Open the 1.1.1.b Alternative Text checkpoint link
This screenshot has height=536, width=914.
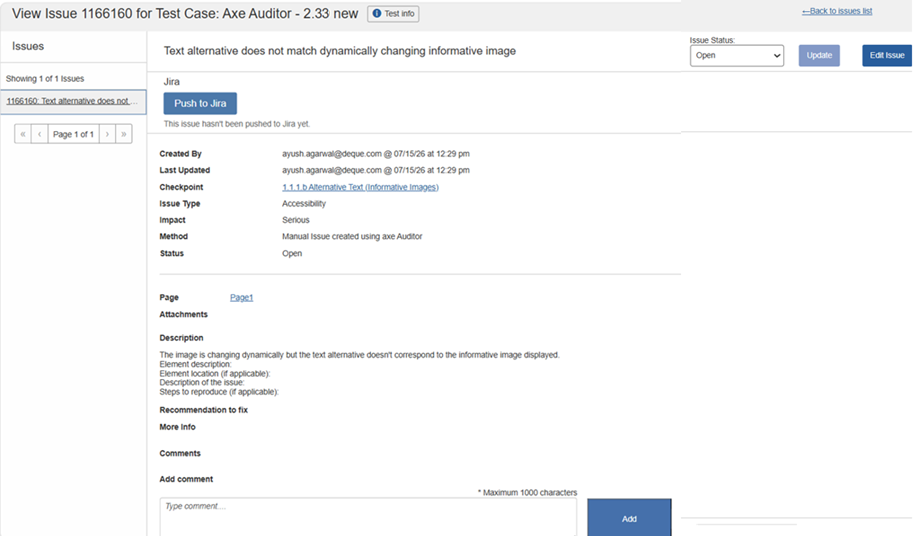coord(360,187)
